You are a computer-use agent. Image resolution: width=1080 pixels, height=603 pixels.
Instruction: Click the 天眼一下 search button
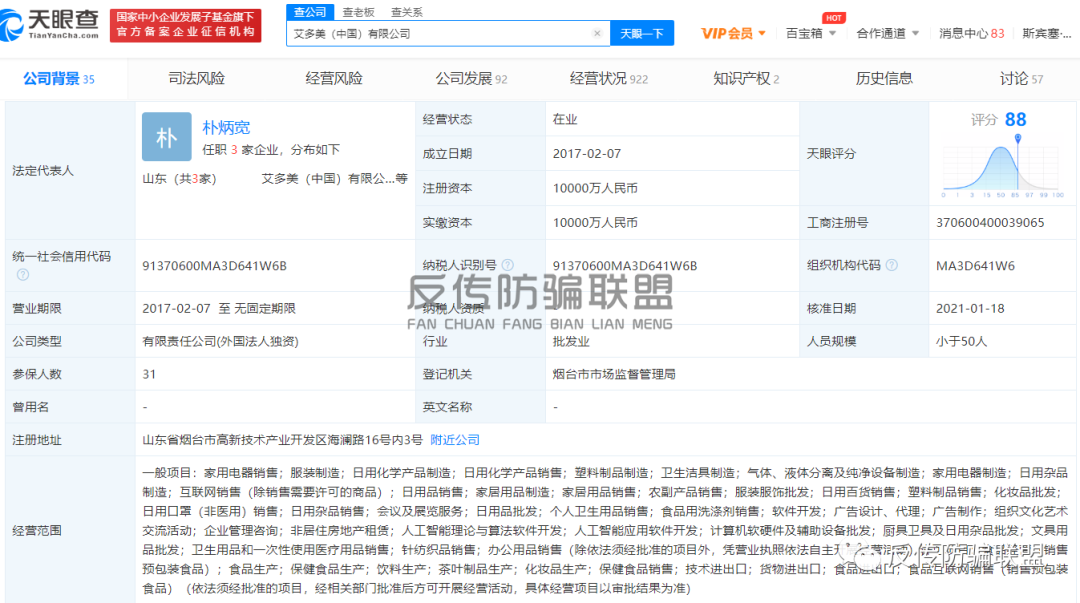pyautogui.click(x=641, y=33)
